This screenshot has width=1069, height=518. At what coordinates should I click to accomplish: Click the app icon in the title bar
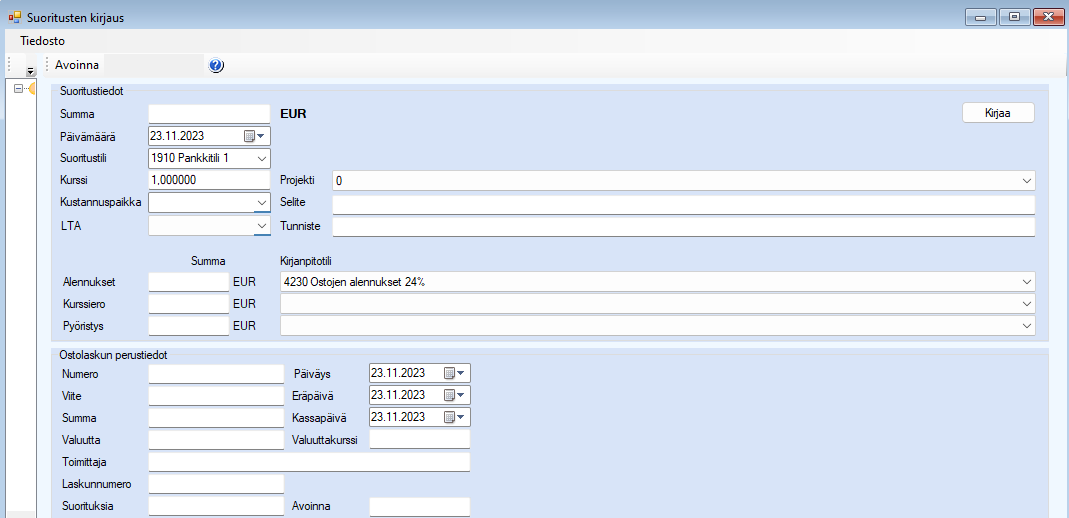coord(14,18)
